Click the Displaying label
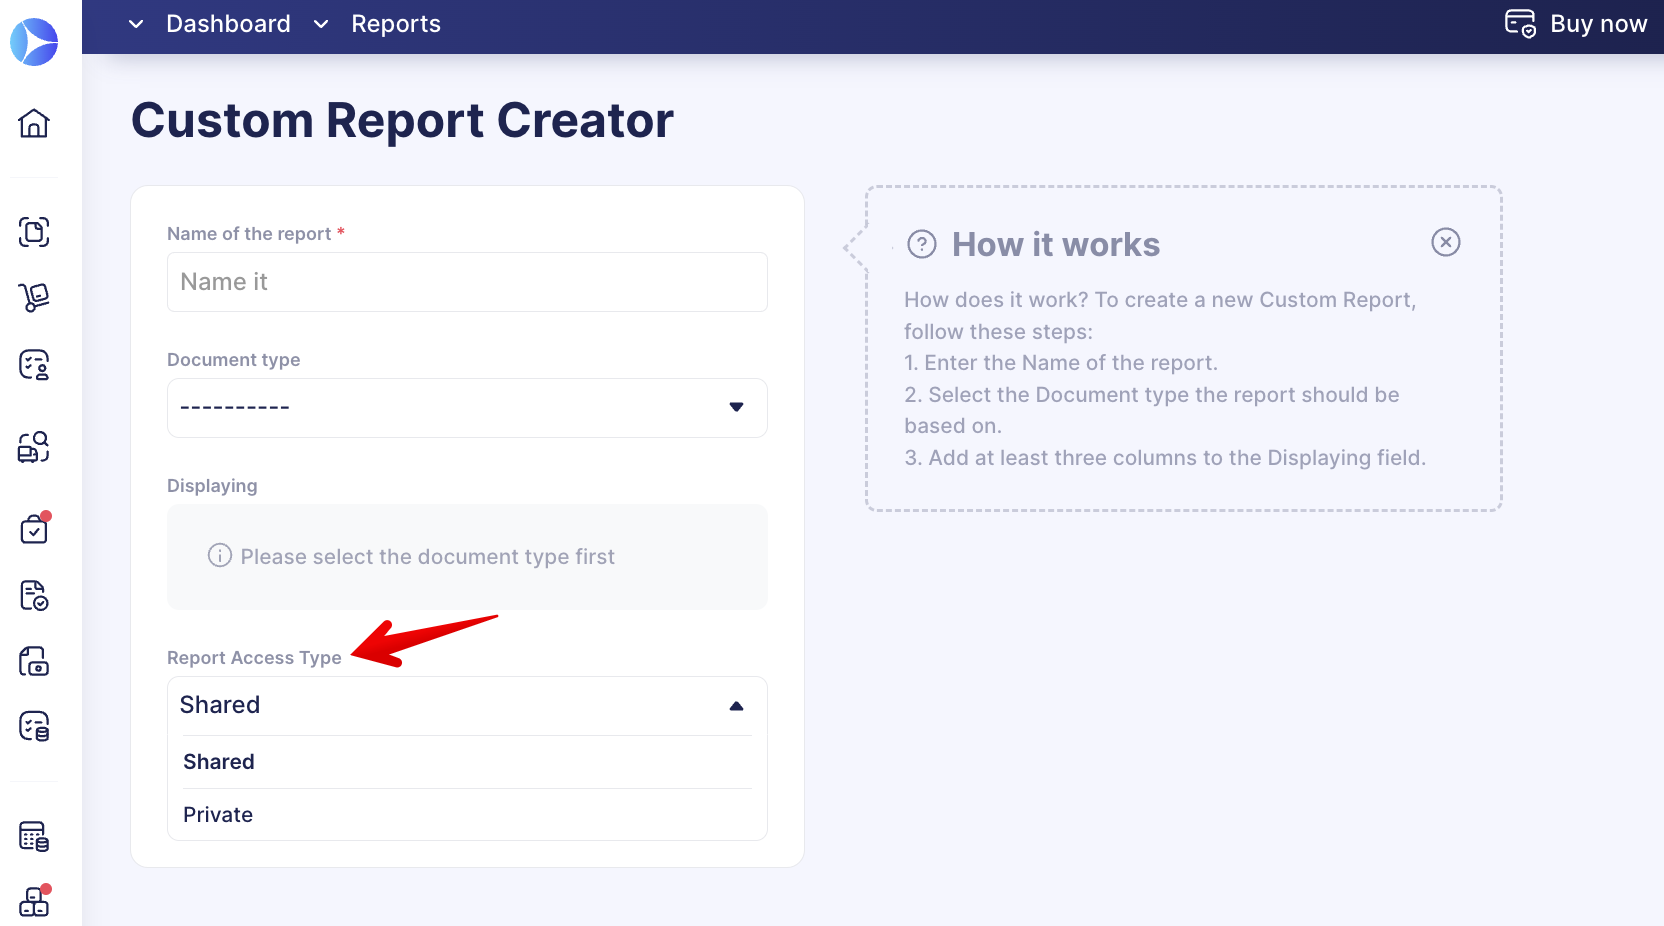Screen dimensions: 1664x926 [x=212, y=486]
